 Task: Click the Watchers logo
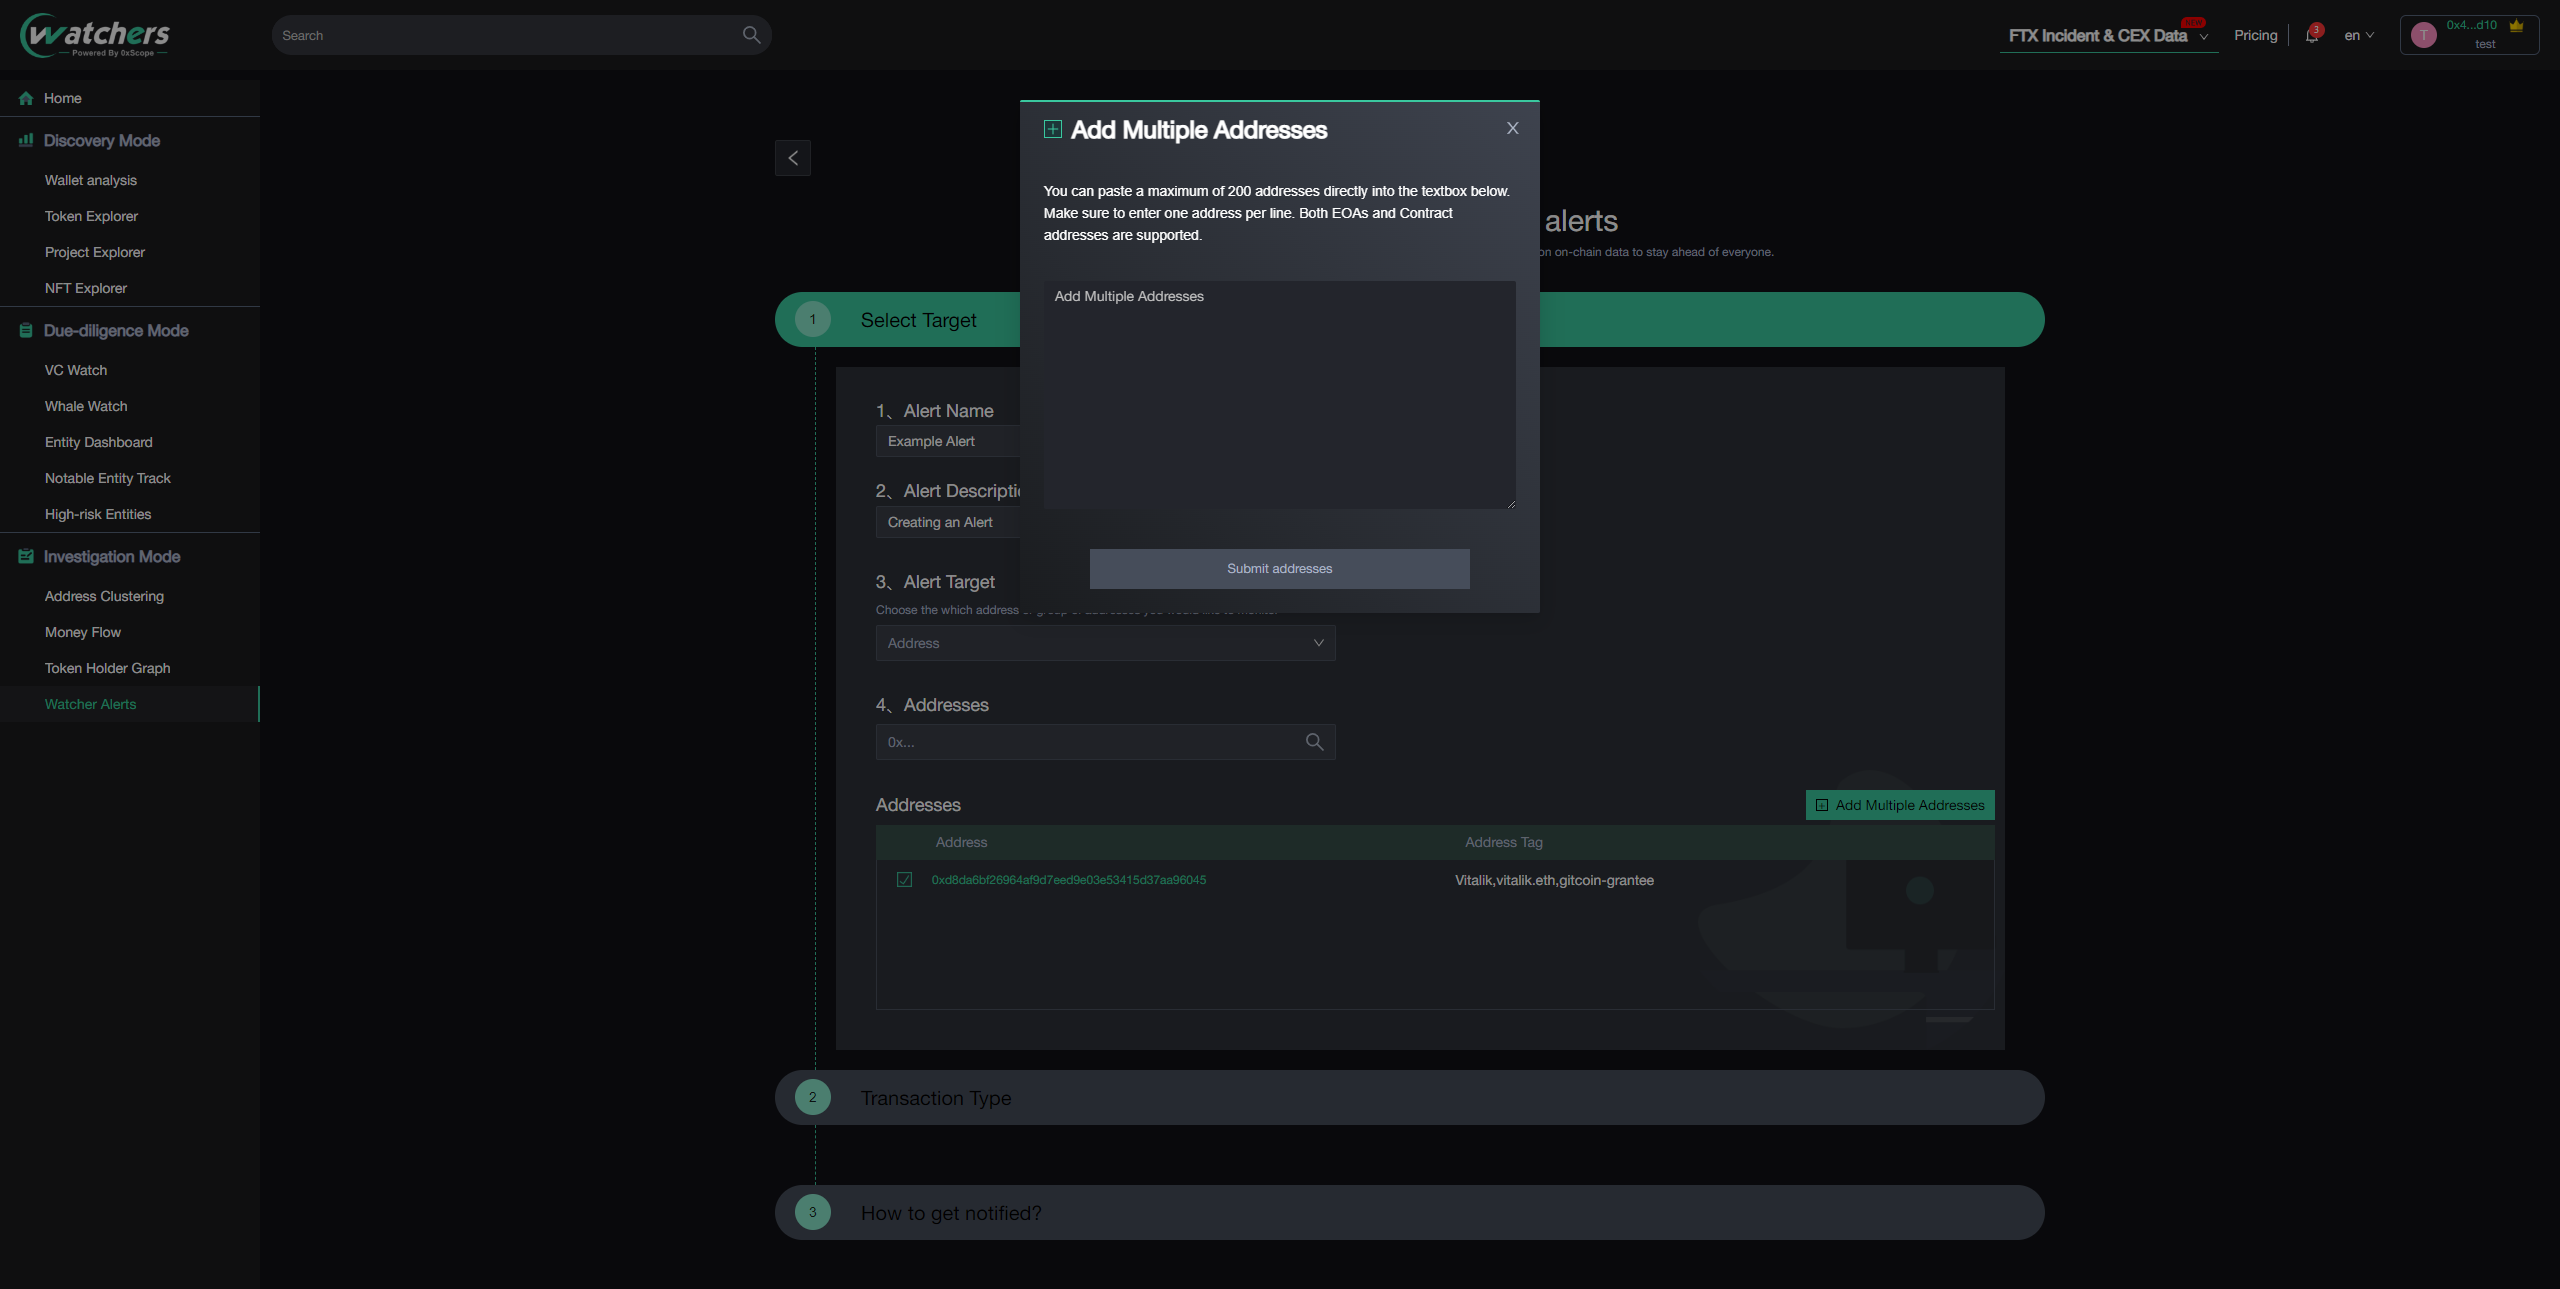[95, 35]
